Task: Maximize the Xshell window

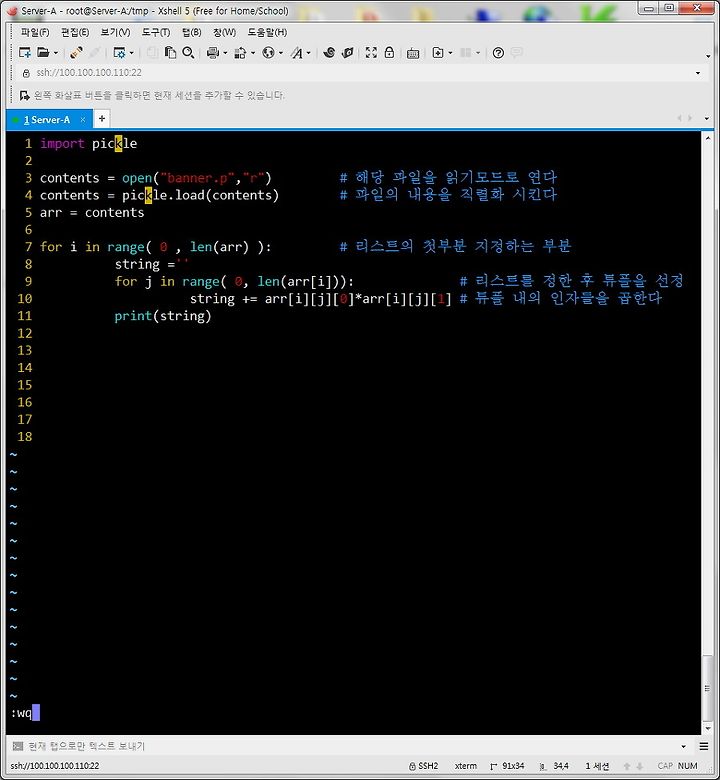Action: click(x=669, y=8)
